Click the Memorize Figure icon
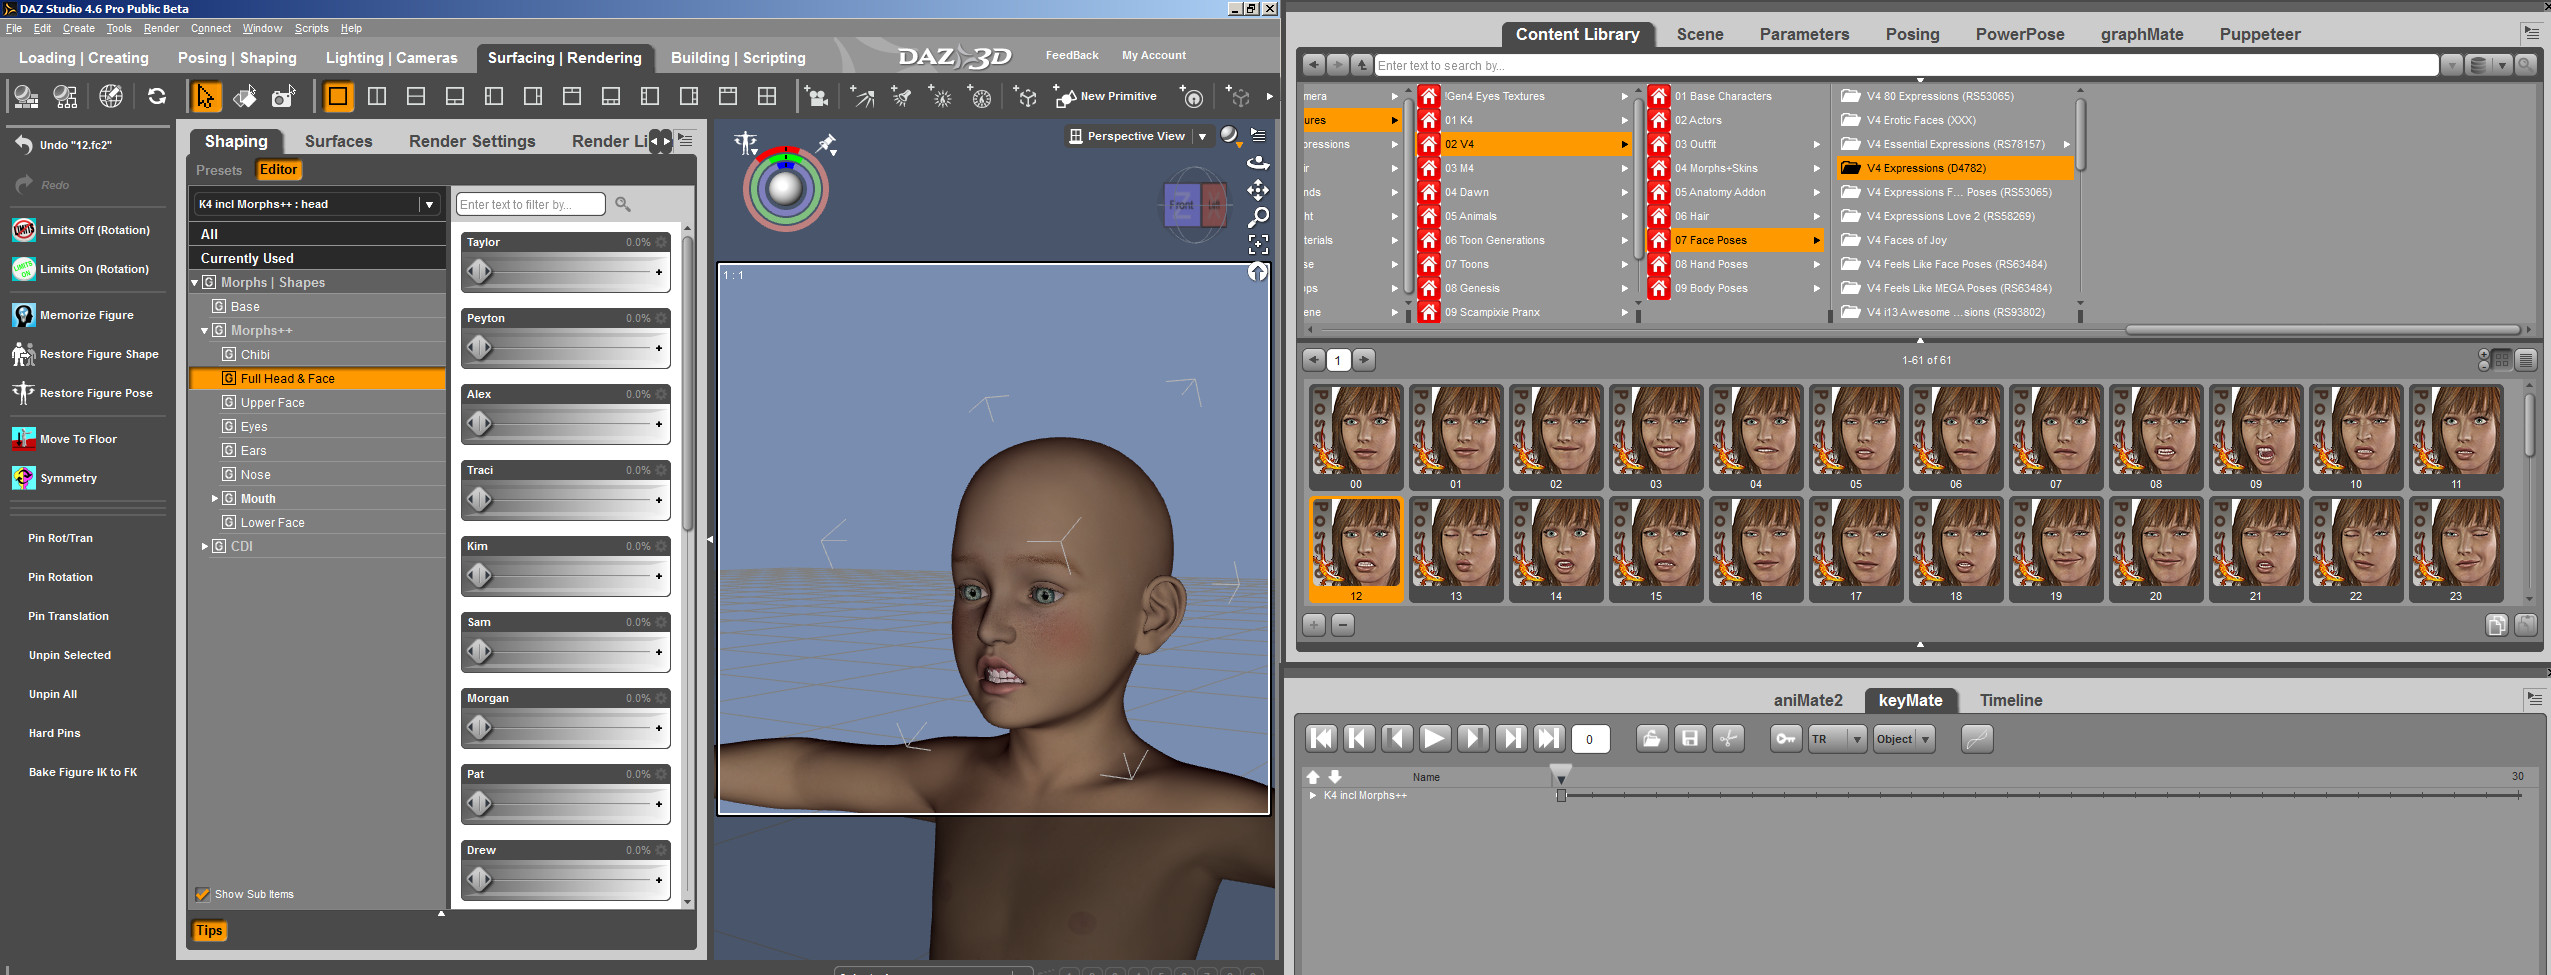Viewport: 2551px width, 975px height. pos(24,315)
